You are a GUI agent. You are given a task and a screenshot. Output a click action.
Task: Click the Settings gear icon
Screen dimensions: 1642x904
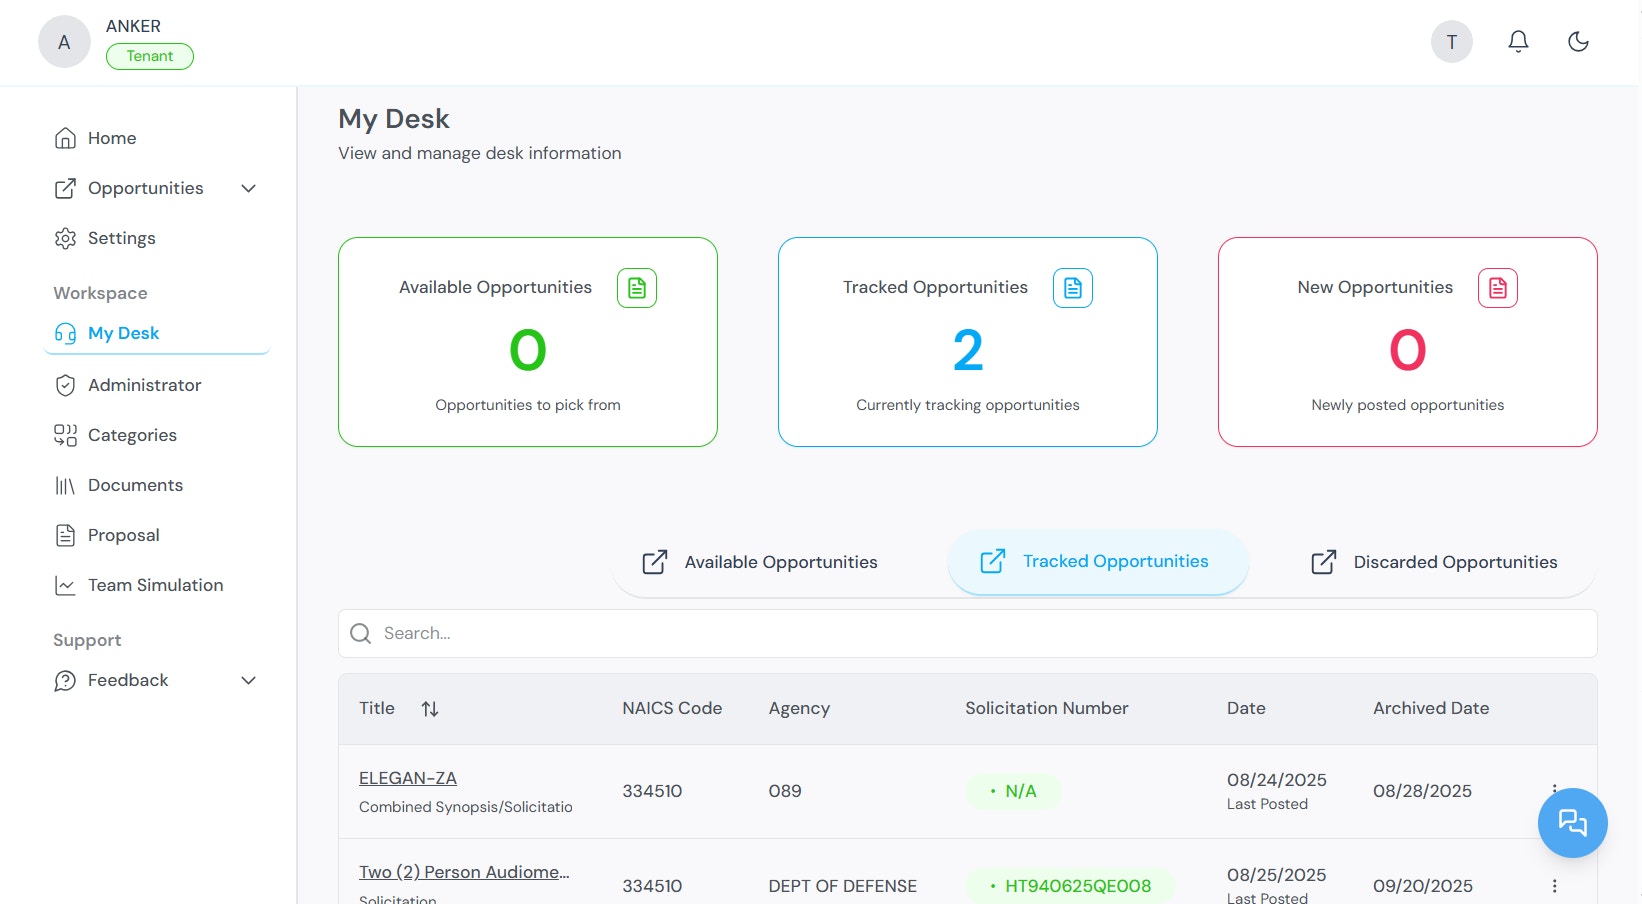[x=65, y=238]
